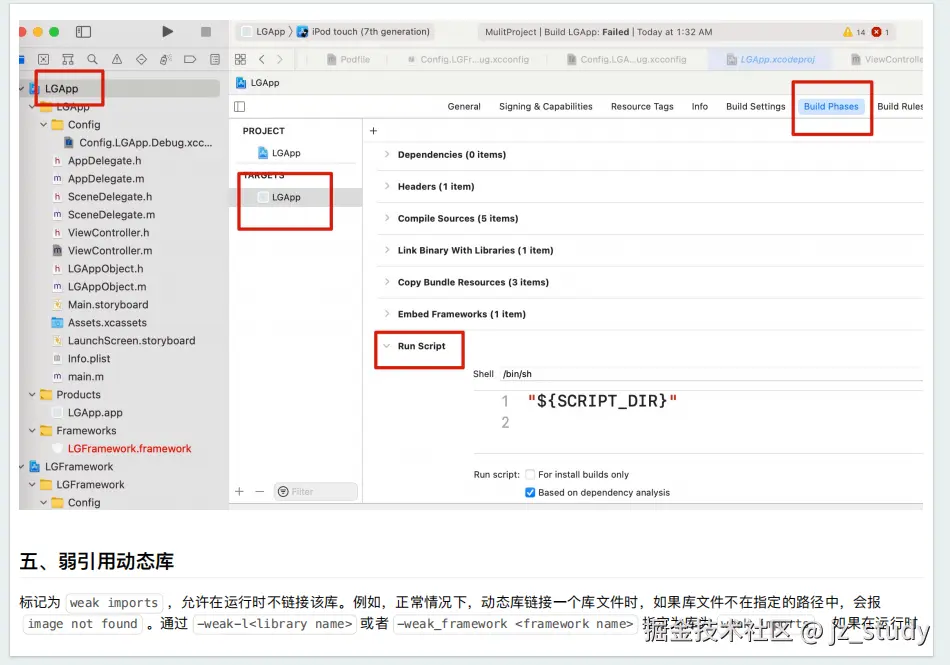Image resolution: width=950 pixels, height=665 pixels.
Task: Toggle the navigator sidebar icon in toolbar
Action: click(x=83, y=31)
